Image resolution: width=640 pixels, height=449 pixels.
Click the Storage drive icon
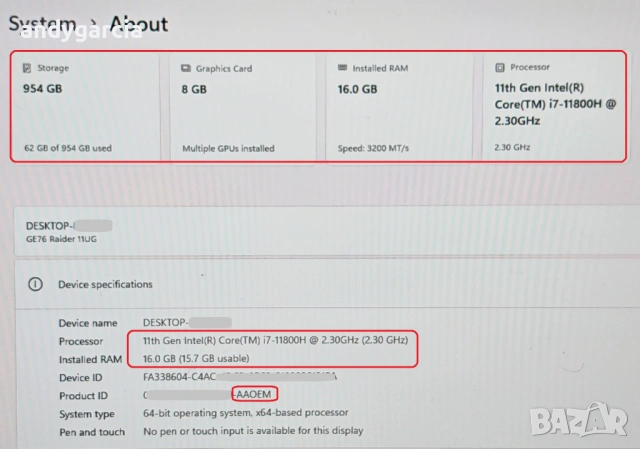click(x=27, y=68)
